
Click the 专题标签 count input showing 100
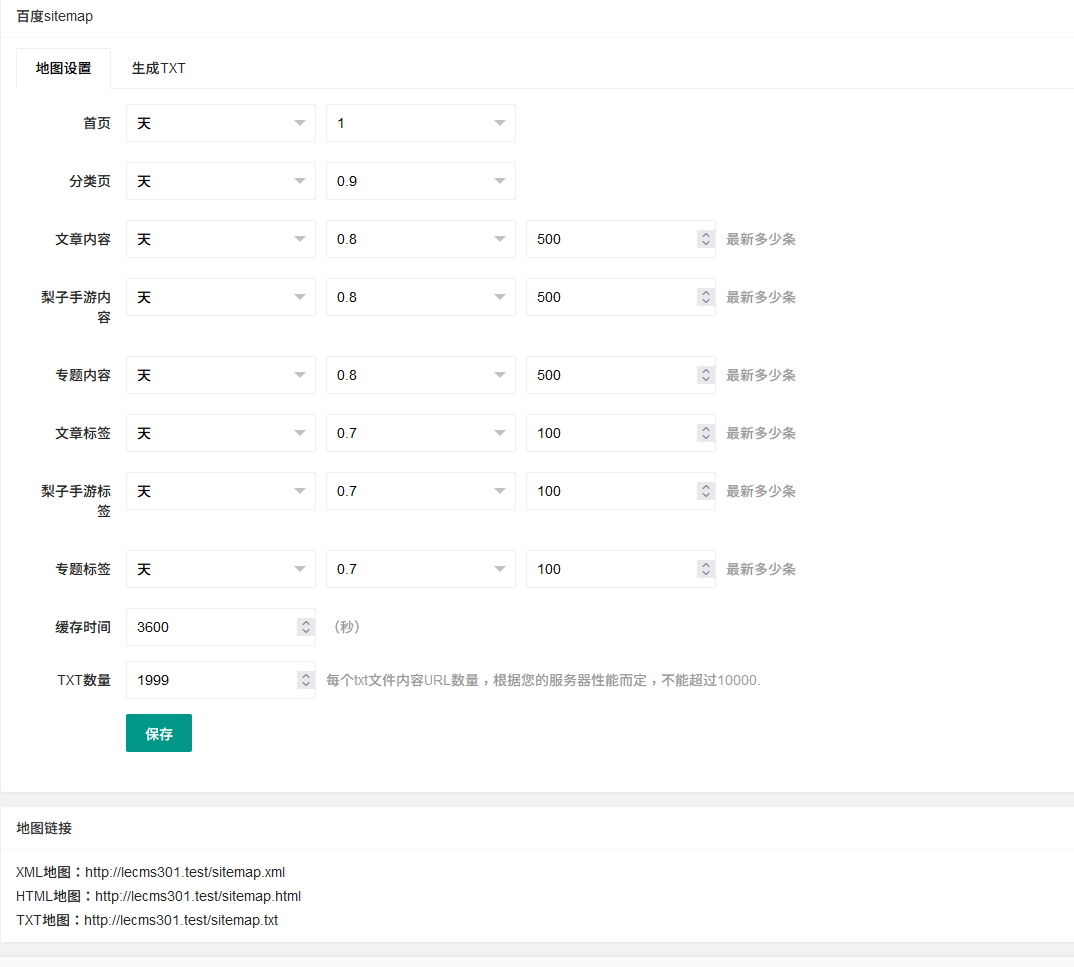[x=610, y=568]
